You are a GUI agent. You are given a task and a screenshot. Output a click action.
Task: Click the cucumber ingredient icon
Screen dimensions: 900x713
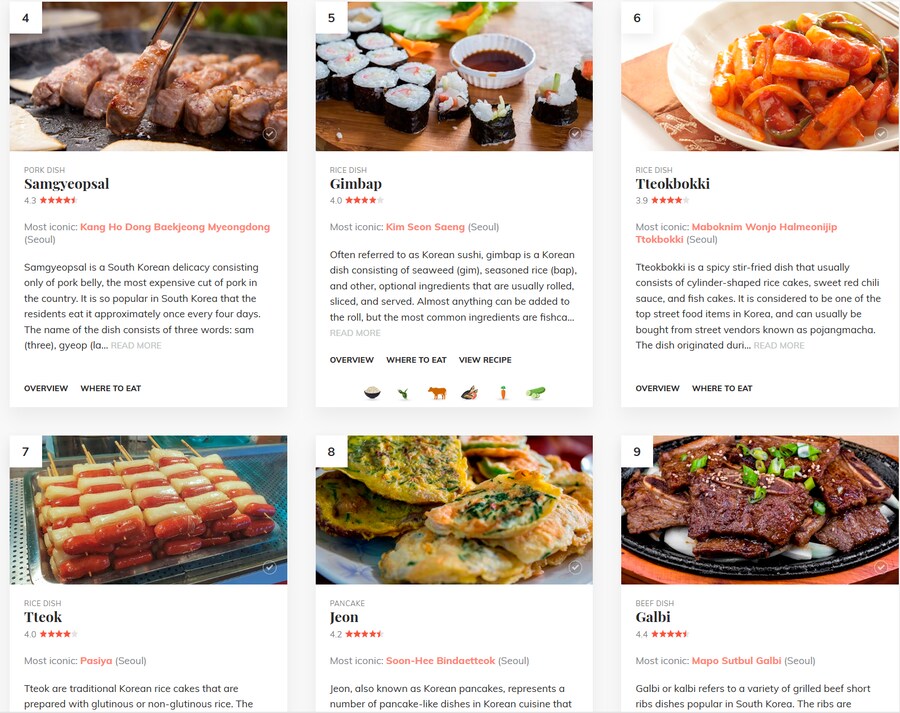(536, 393)
